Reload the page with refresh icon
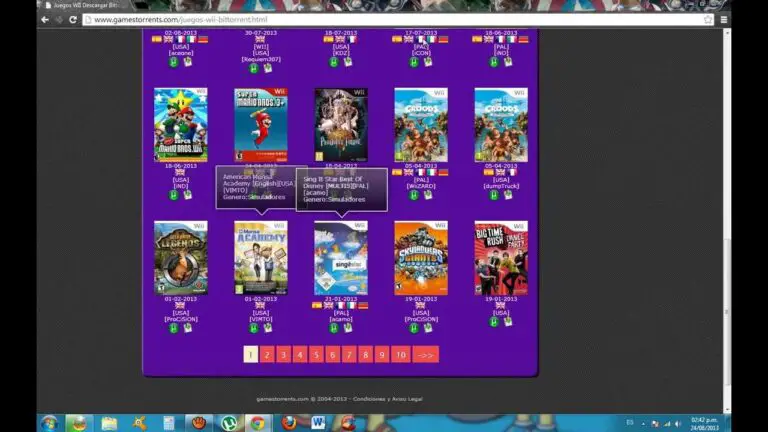The height and width of the screenshot is (432, 768). [73, 20]
